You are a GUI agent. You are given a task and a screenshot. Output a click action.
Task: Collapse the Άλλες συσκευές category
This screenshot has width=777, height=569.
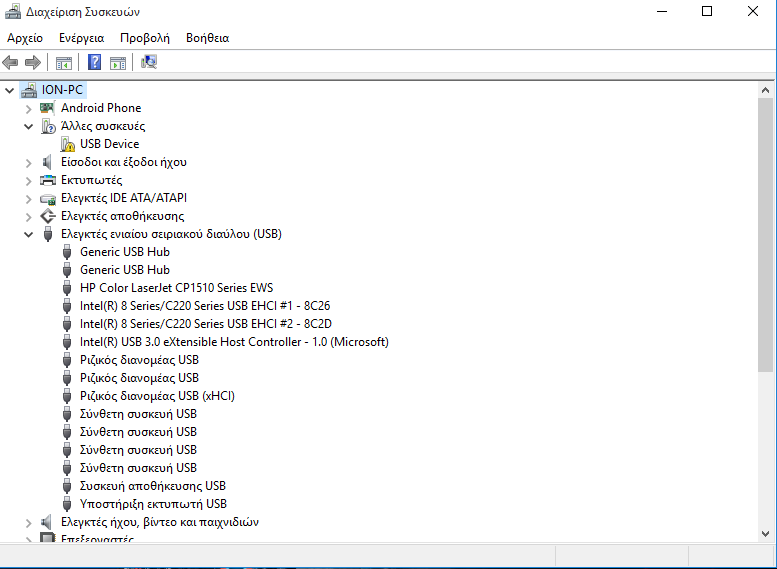tap(29, 126)
